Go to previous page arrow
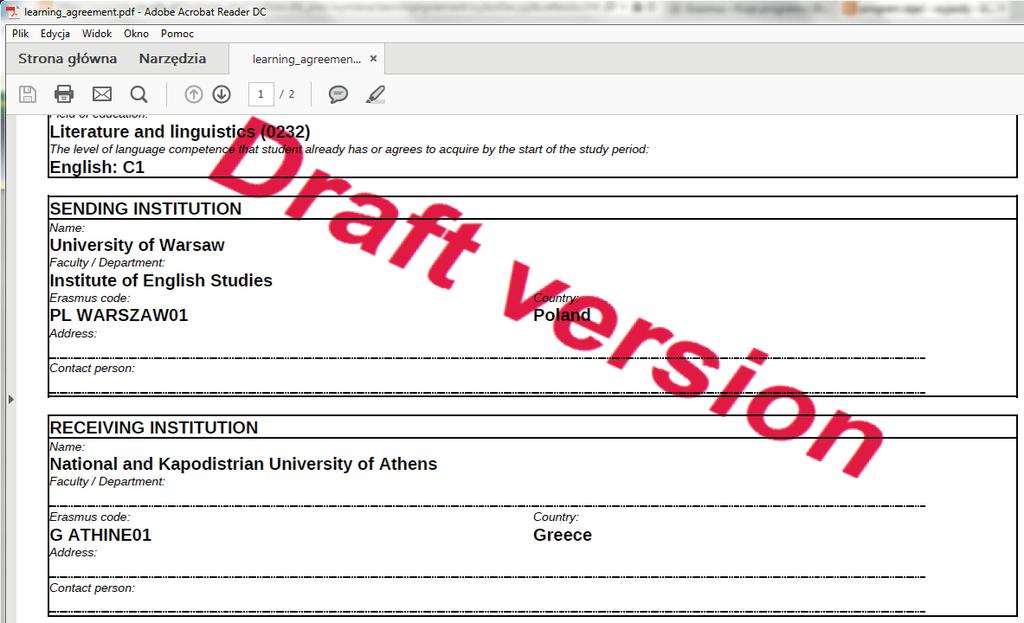 coord(193,94)
